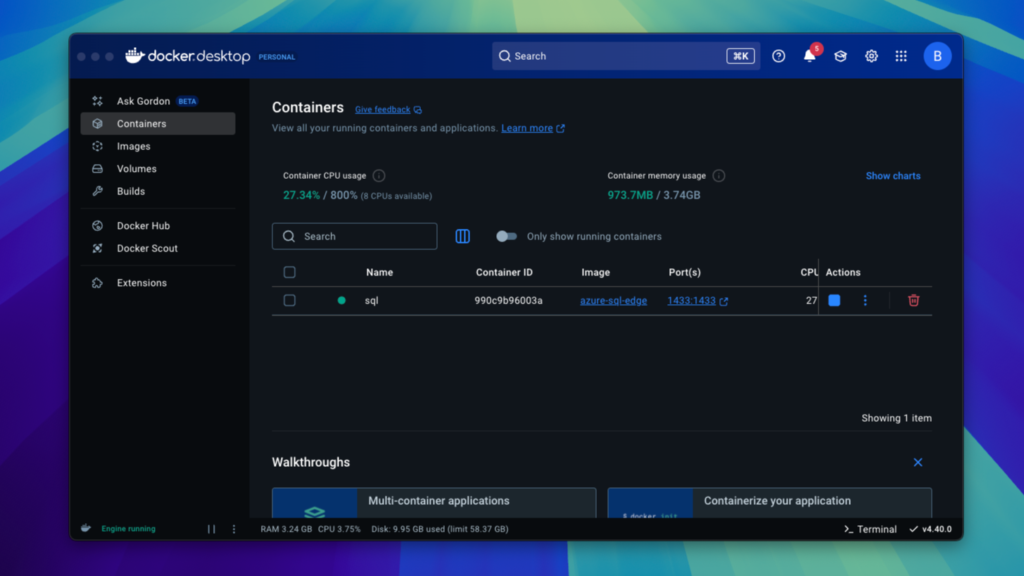1024x576 pixels.
Task: Open the sql container name
Action: (372, 300)
